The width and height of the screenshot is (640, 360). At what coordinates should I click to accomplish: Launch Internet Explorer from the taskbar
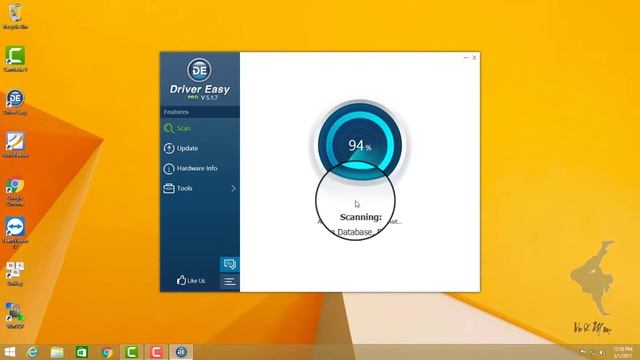coord(33,352)
